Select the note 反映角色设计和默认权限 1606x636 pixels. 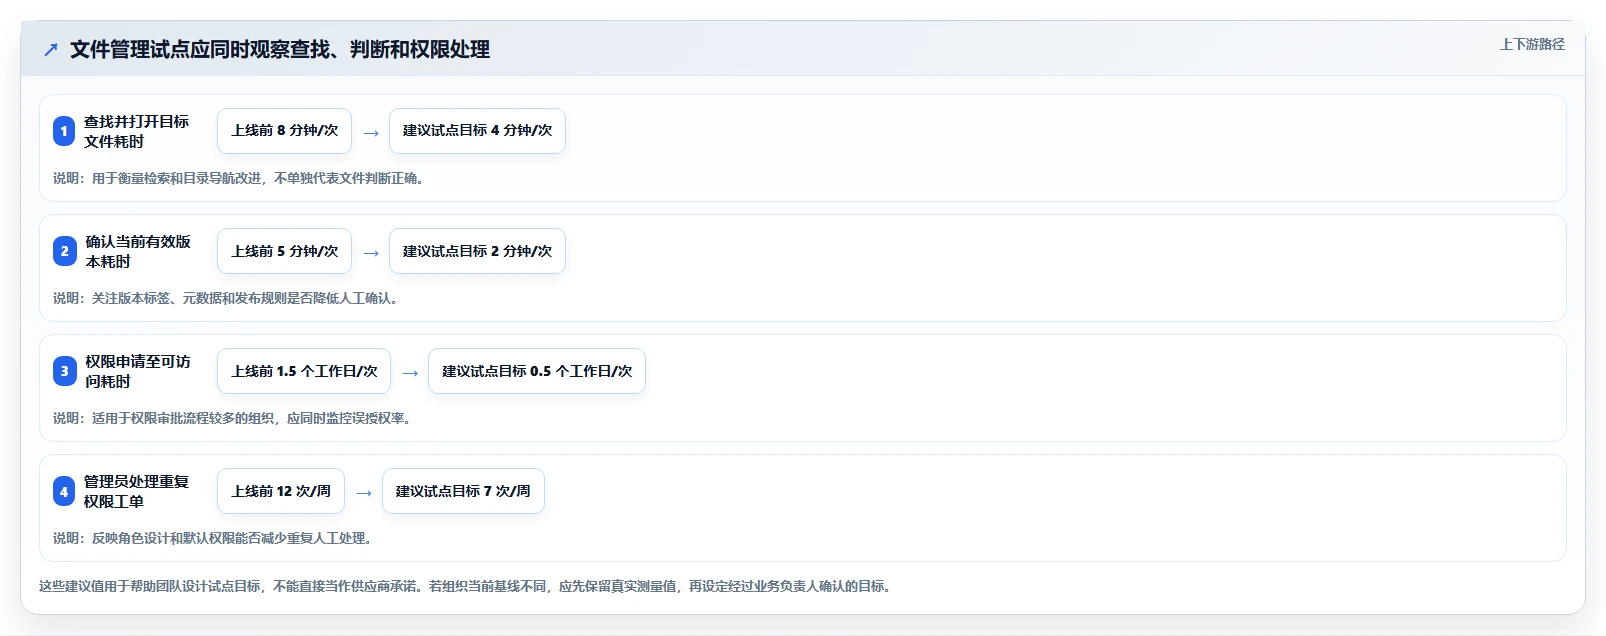(x=164, y=538)
